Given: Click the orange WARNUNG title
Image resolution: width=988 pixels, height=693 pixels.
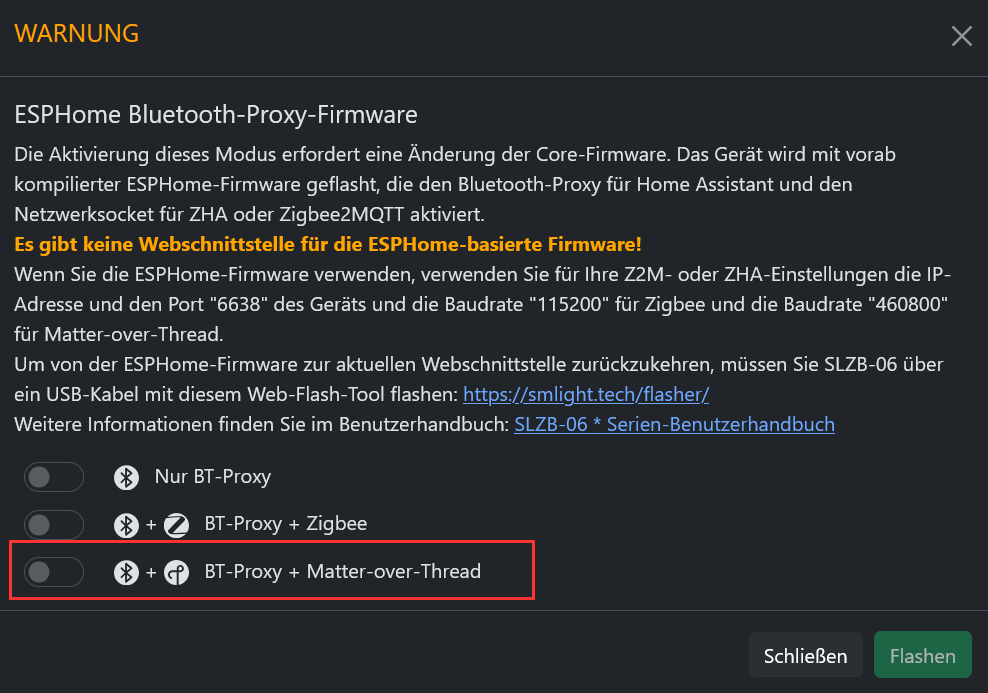Looking at the screenshot, I should 76,33.
